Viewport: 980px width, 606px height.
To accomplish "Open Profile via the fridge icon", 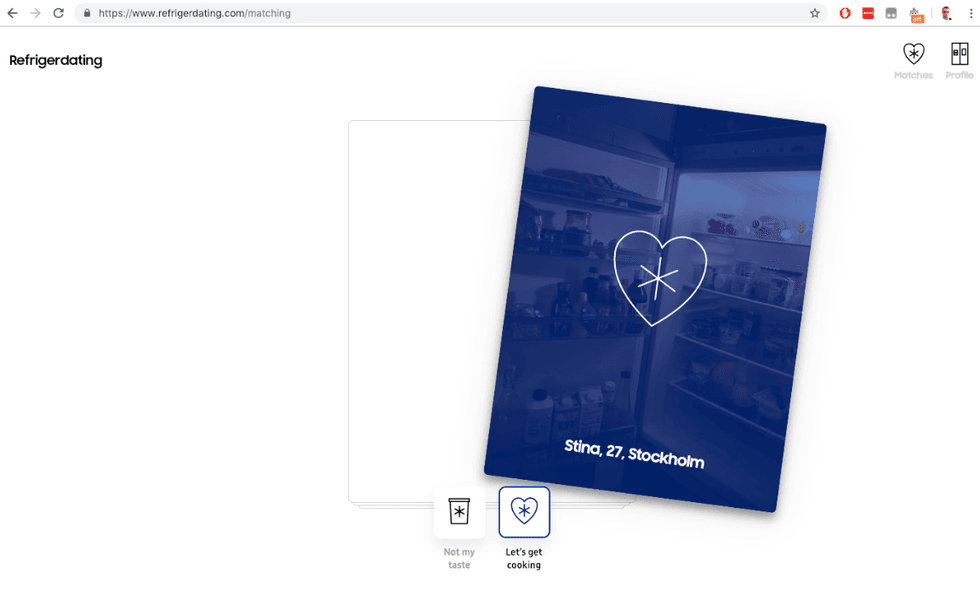I will point(959,54).
